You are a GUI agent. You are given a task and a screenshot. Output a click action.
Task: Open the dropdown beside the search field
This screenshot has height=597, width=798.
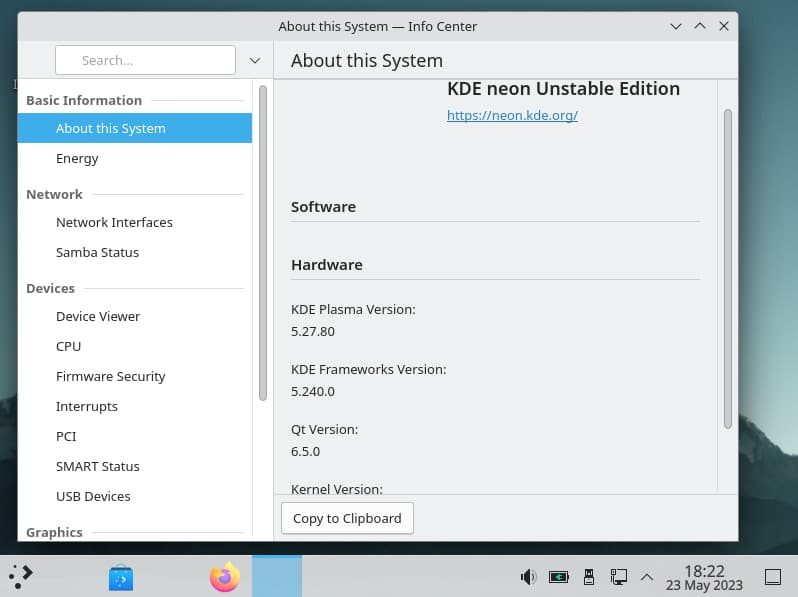click(255, 61)
